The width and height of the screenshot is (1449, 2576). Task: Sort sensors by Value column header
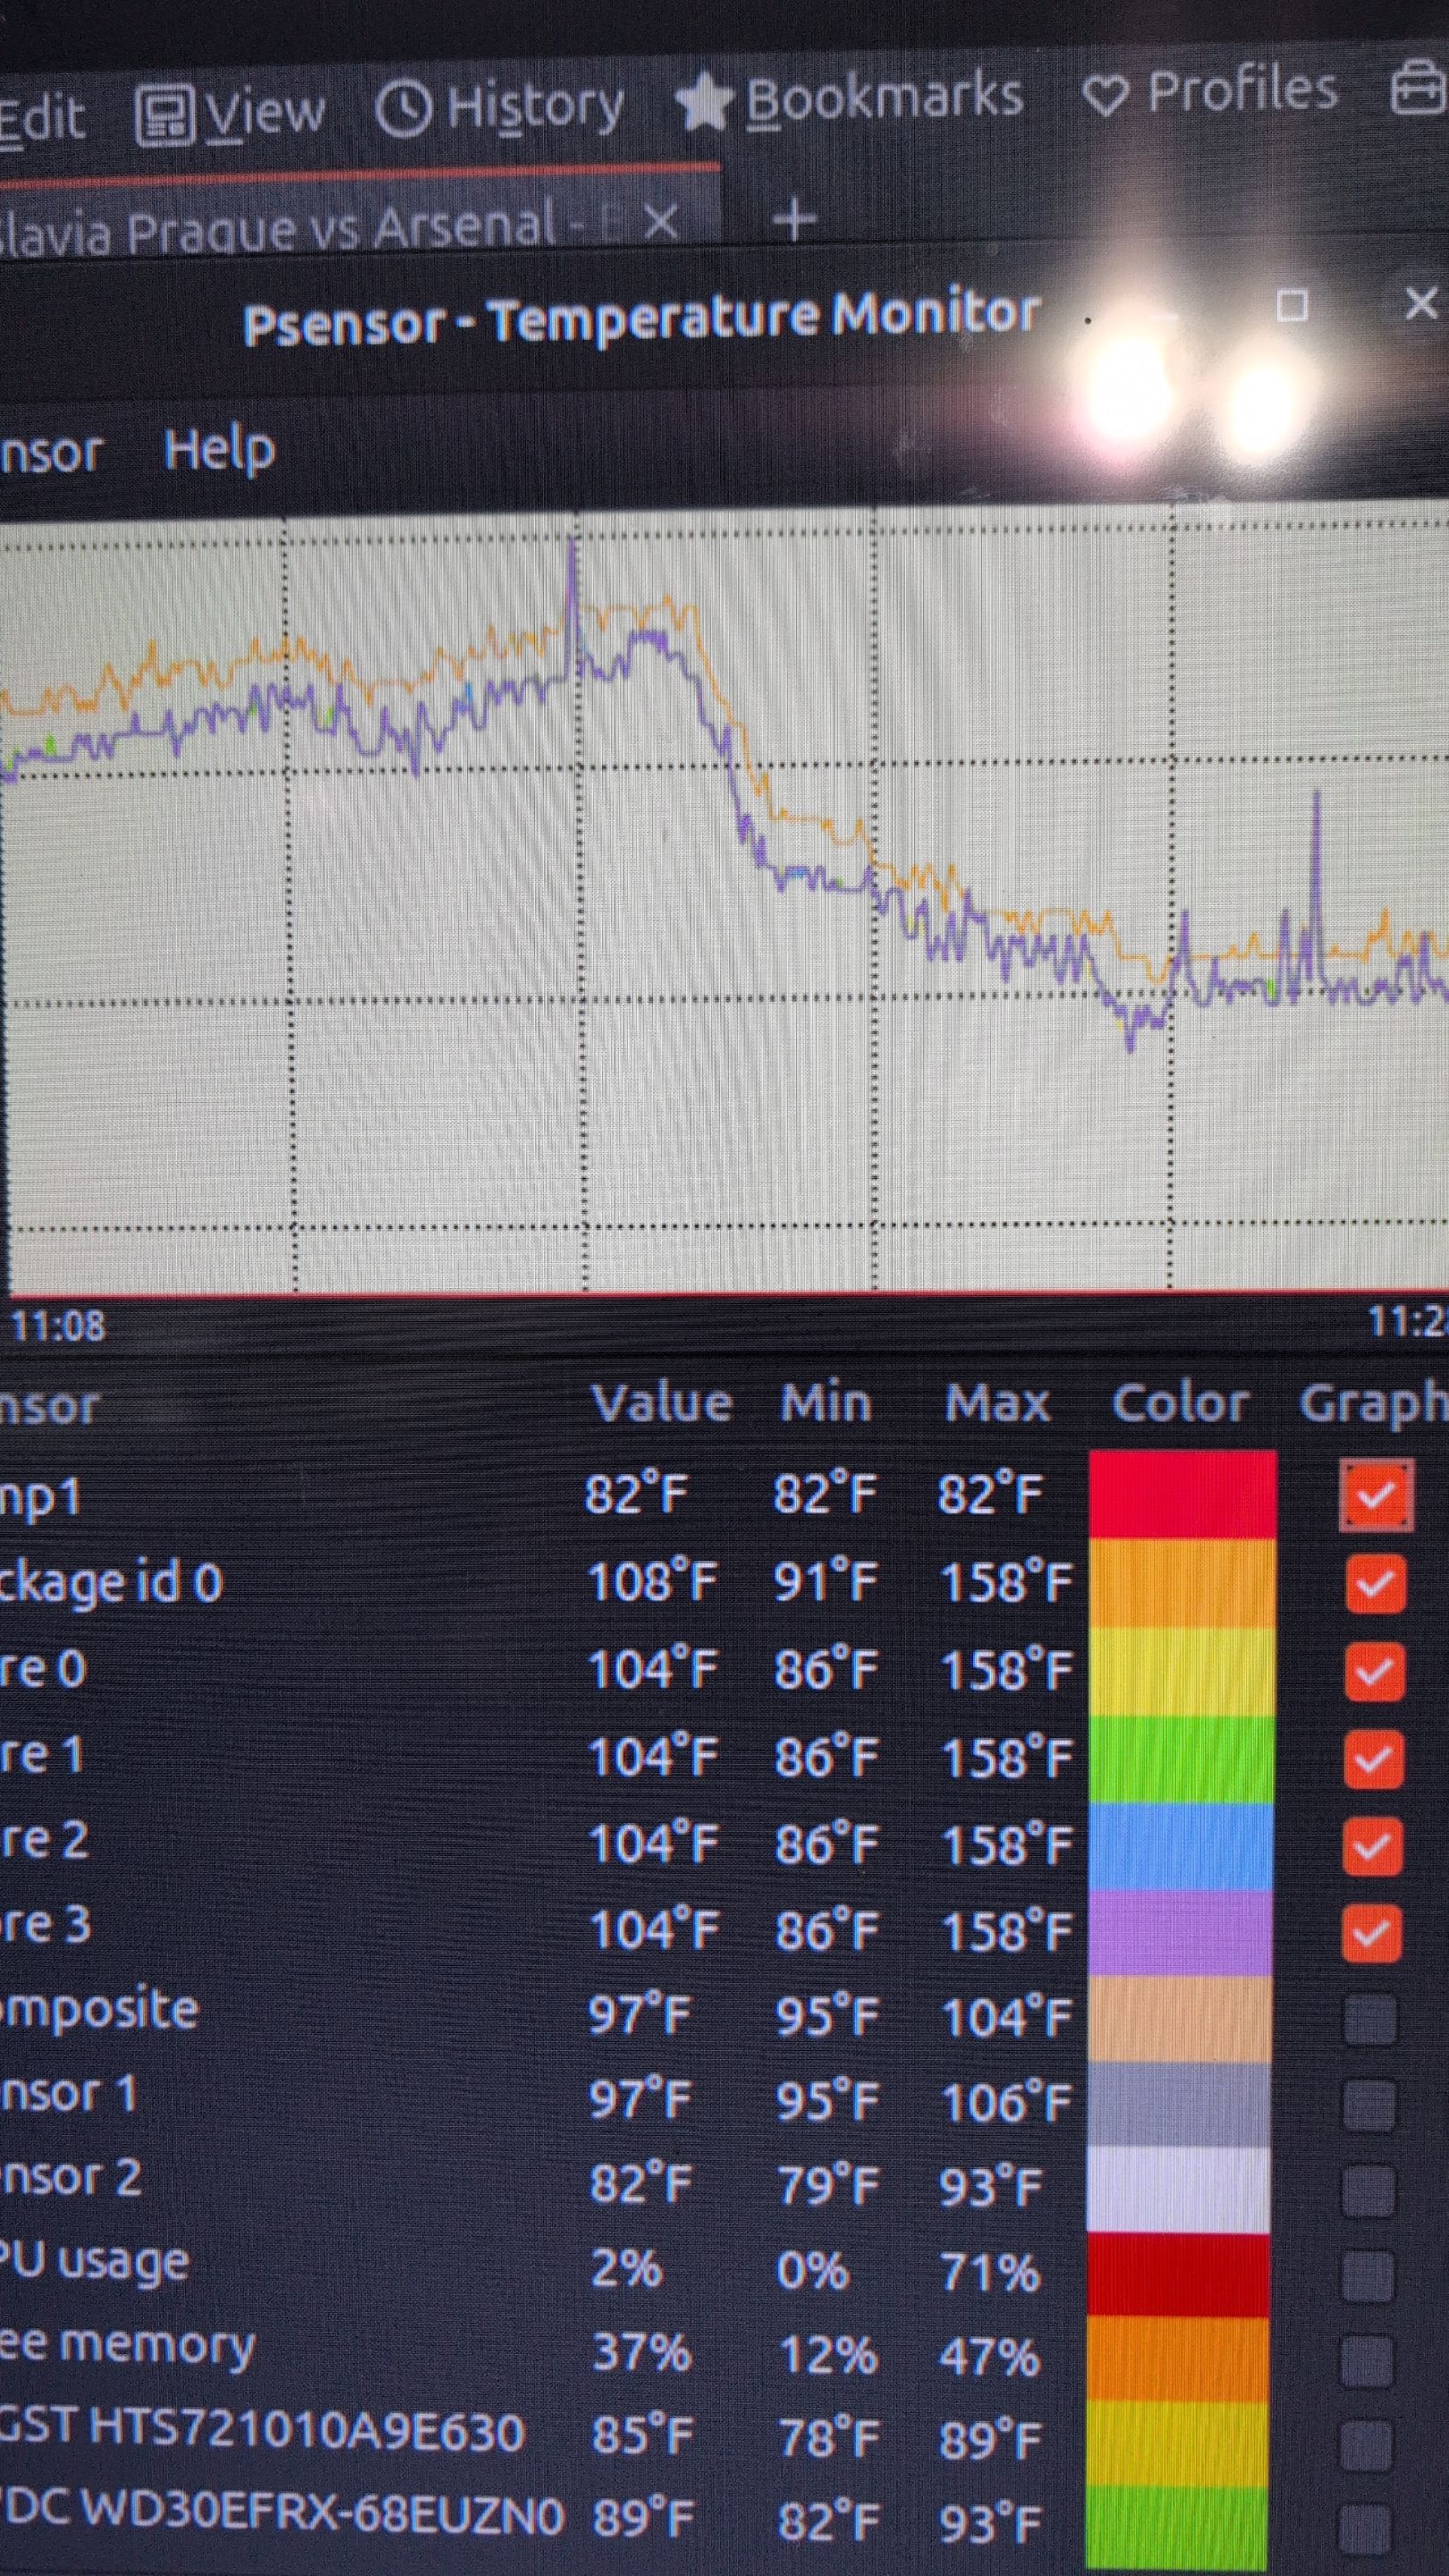661,1403
